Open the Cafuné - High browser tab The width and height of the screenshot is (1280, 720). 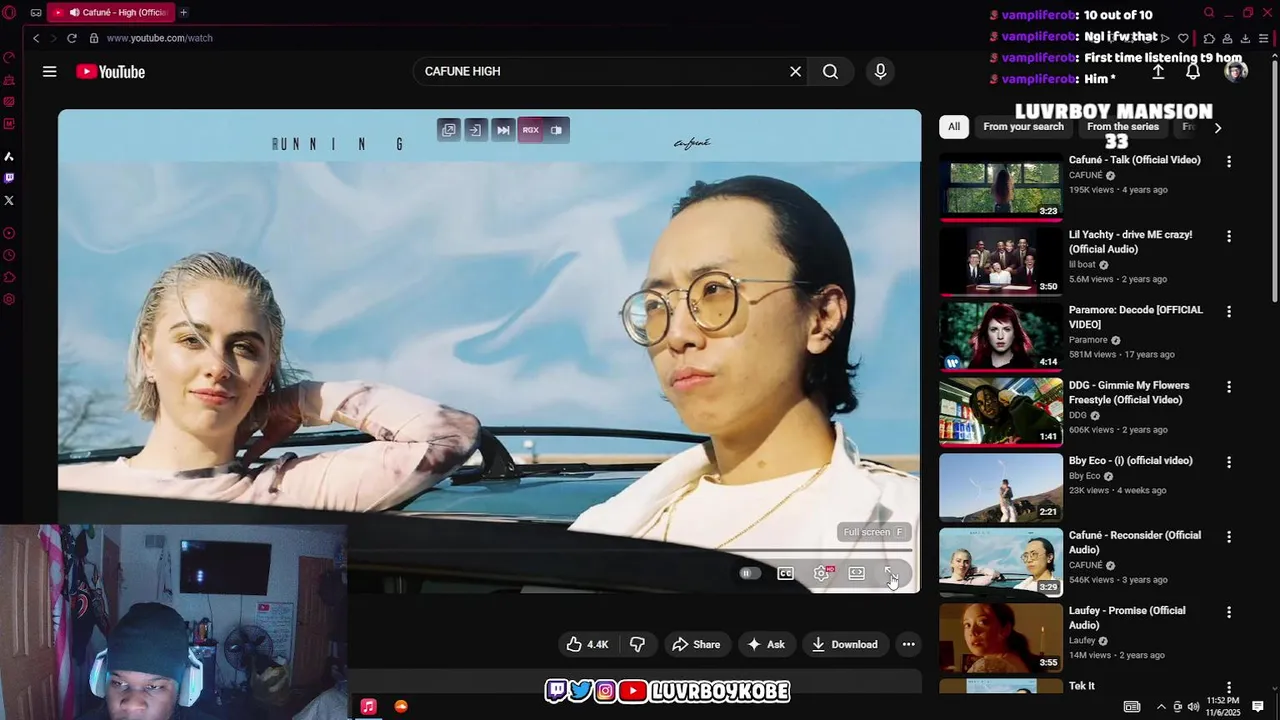(110, 12)
